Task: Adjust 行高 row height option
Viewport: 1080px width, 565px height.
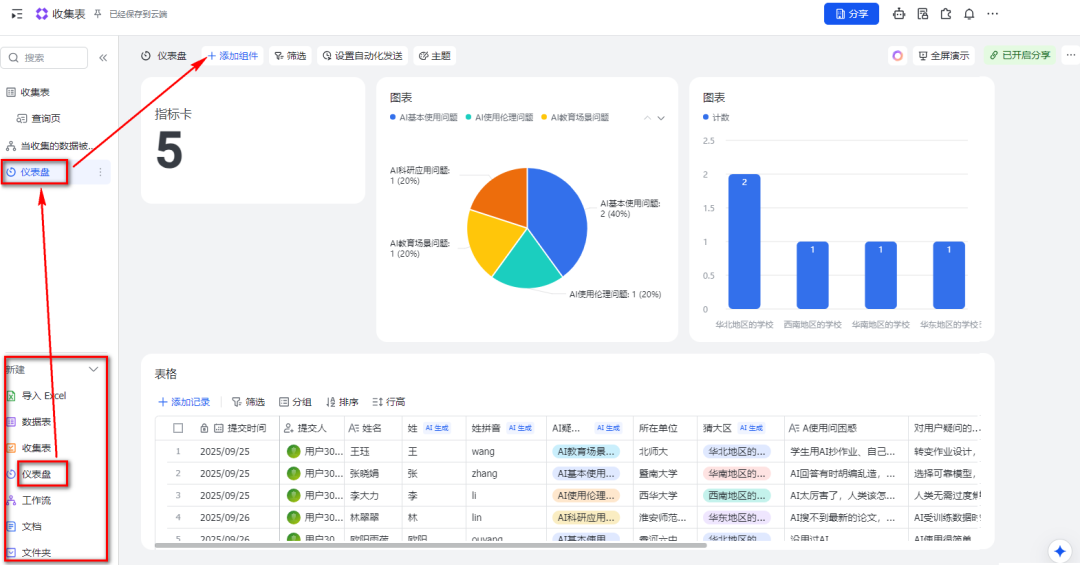Action: pos(389,402)
